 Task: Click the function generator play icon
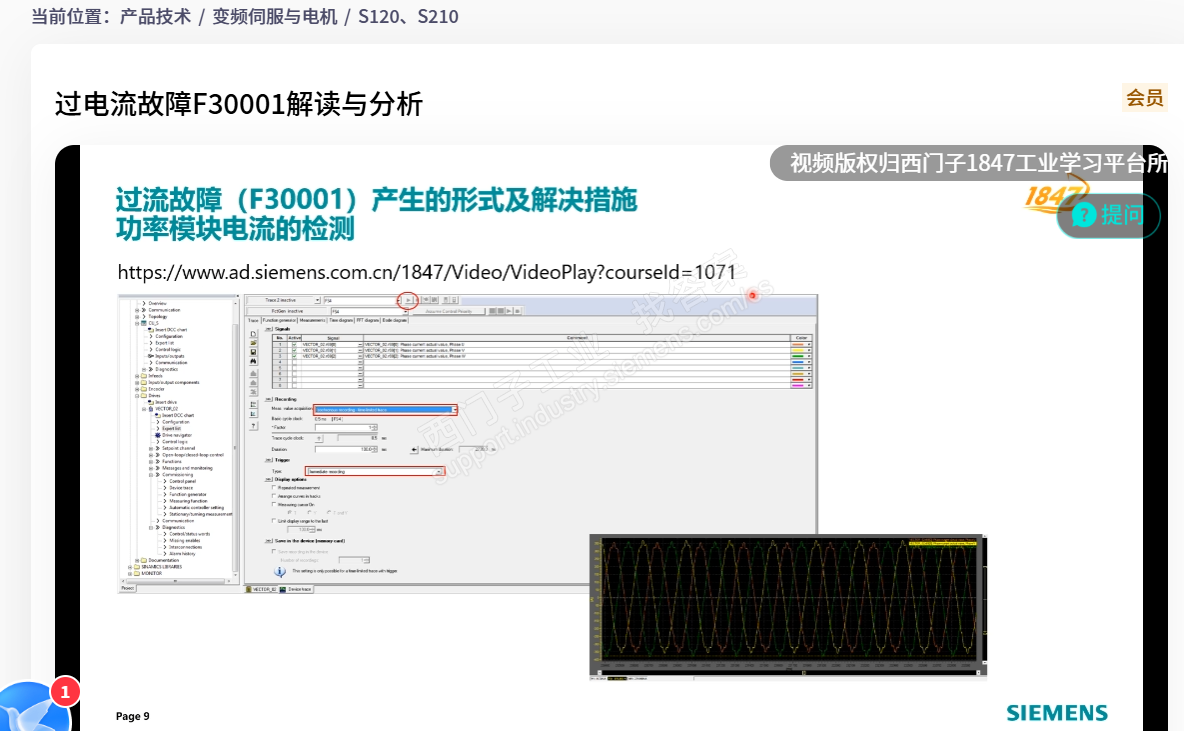508,310
